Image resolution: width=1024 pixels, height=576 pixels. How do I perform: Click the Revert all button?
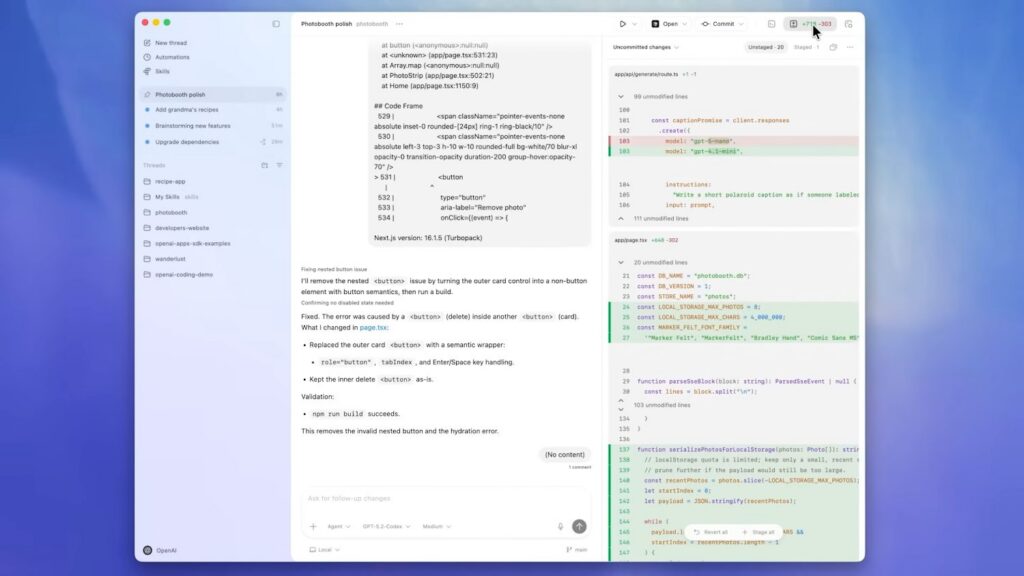pos(712,532)
